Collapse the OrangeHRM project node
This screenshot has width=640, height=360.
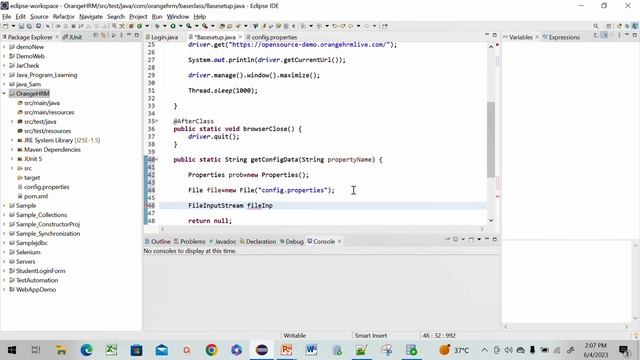click(4, 93)
